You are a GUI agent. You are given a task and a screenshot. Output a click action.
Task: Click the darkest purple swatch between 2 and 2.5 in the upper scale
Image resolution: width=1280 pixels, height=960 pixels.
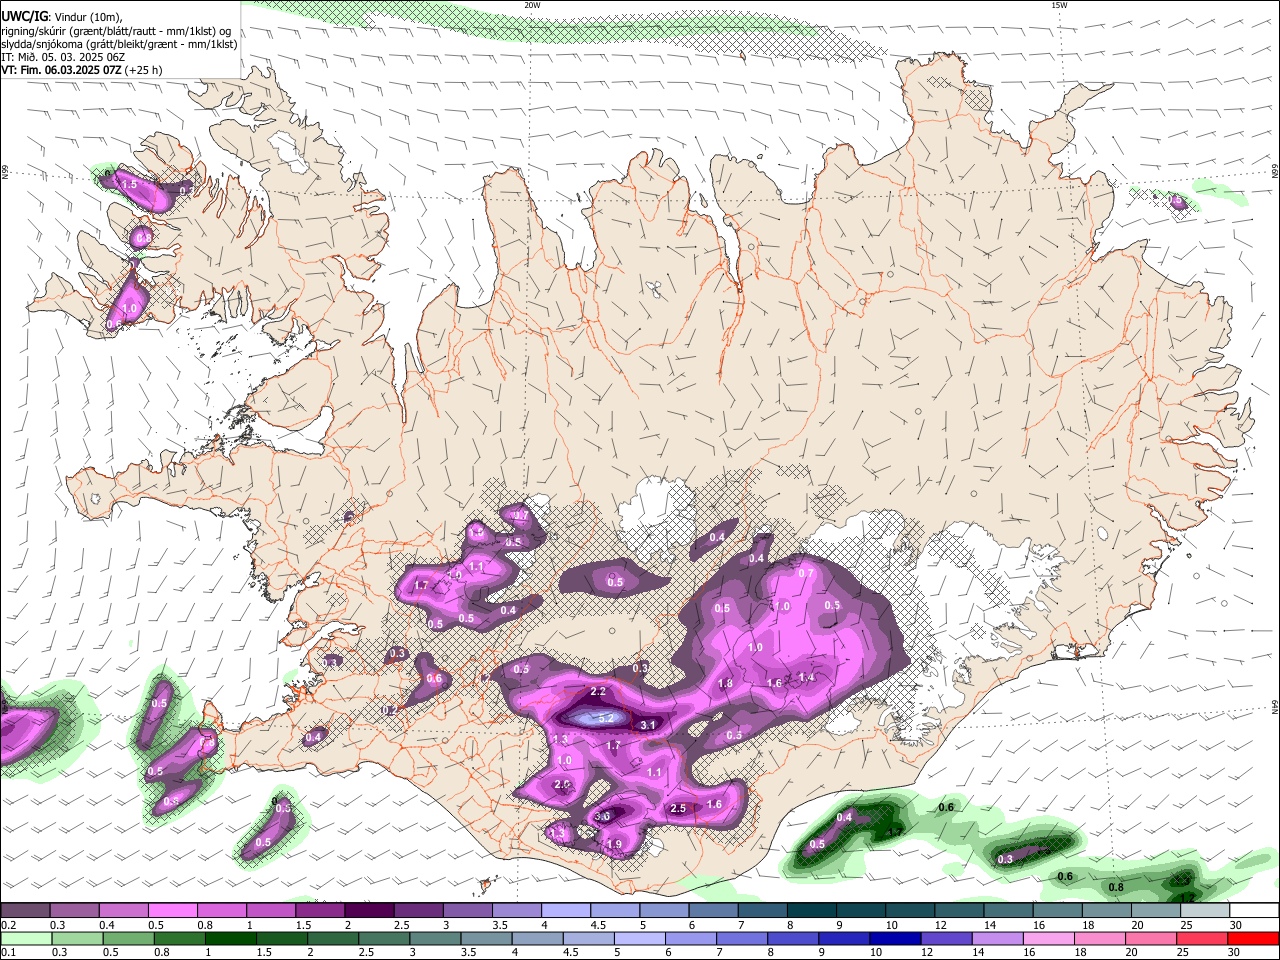(369, 910)
